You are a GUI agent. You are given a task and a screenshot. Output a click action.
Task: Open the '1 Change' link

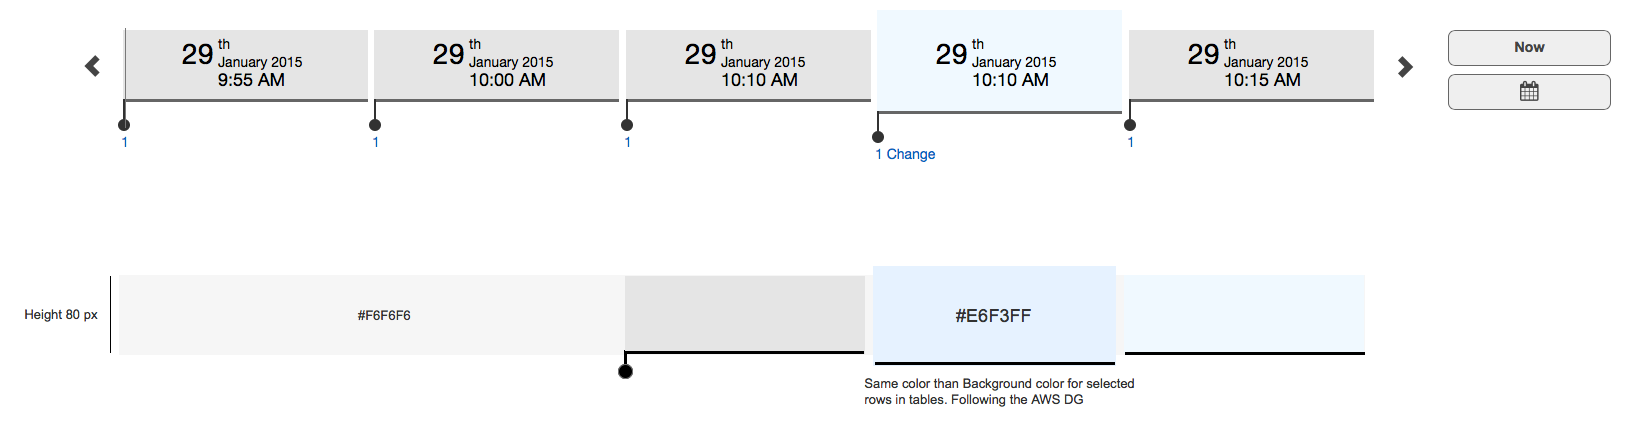point(905,154)
